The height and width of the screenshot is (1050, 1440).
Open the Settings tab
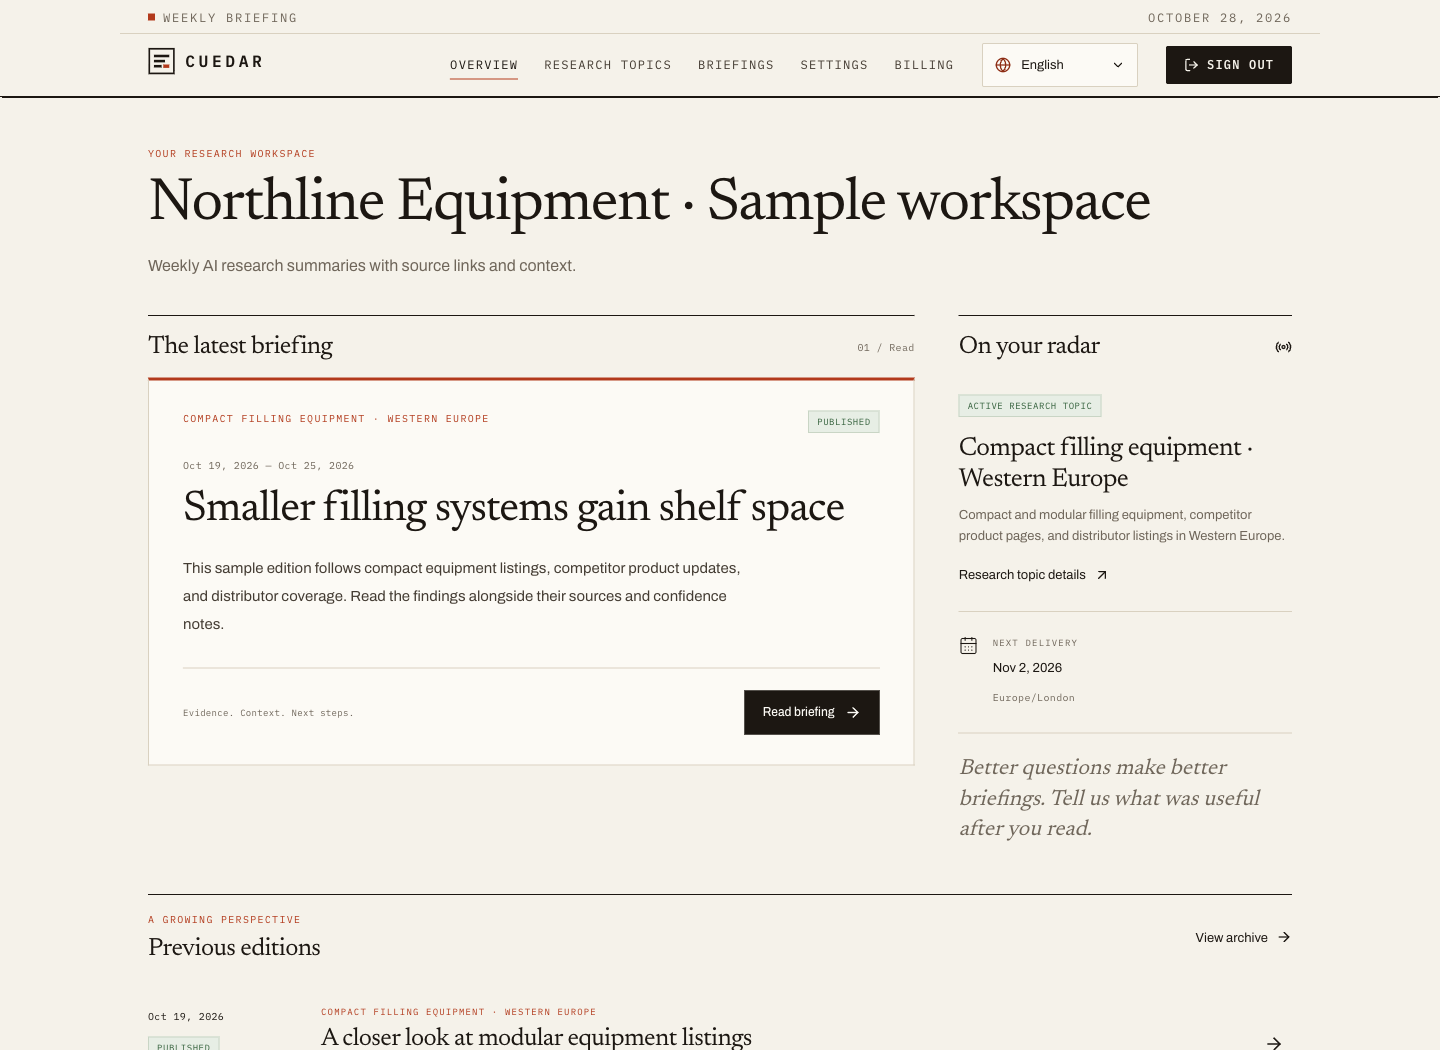pos(834,65)
